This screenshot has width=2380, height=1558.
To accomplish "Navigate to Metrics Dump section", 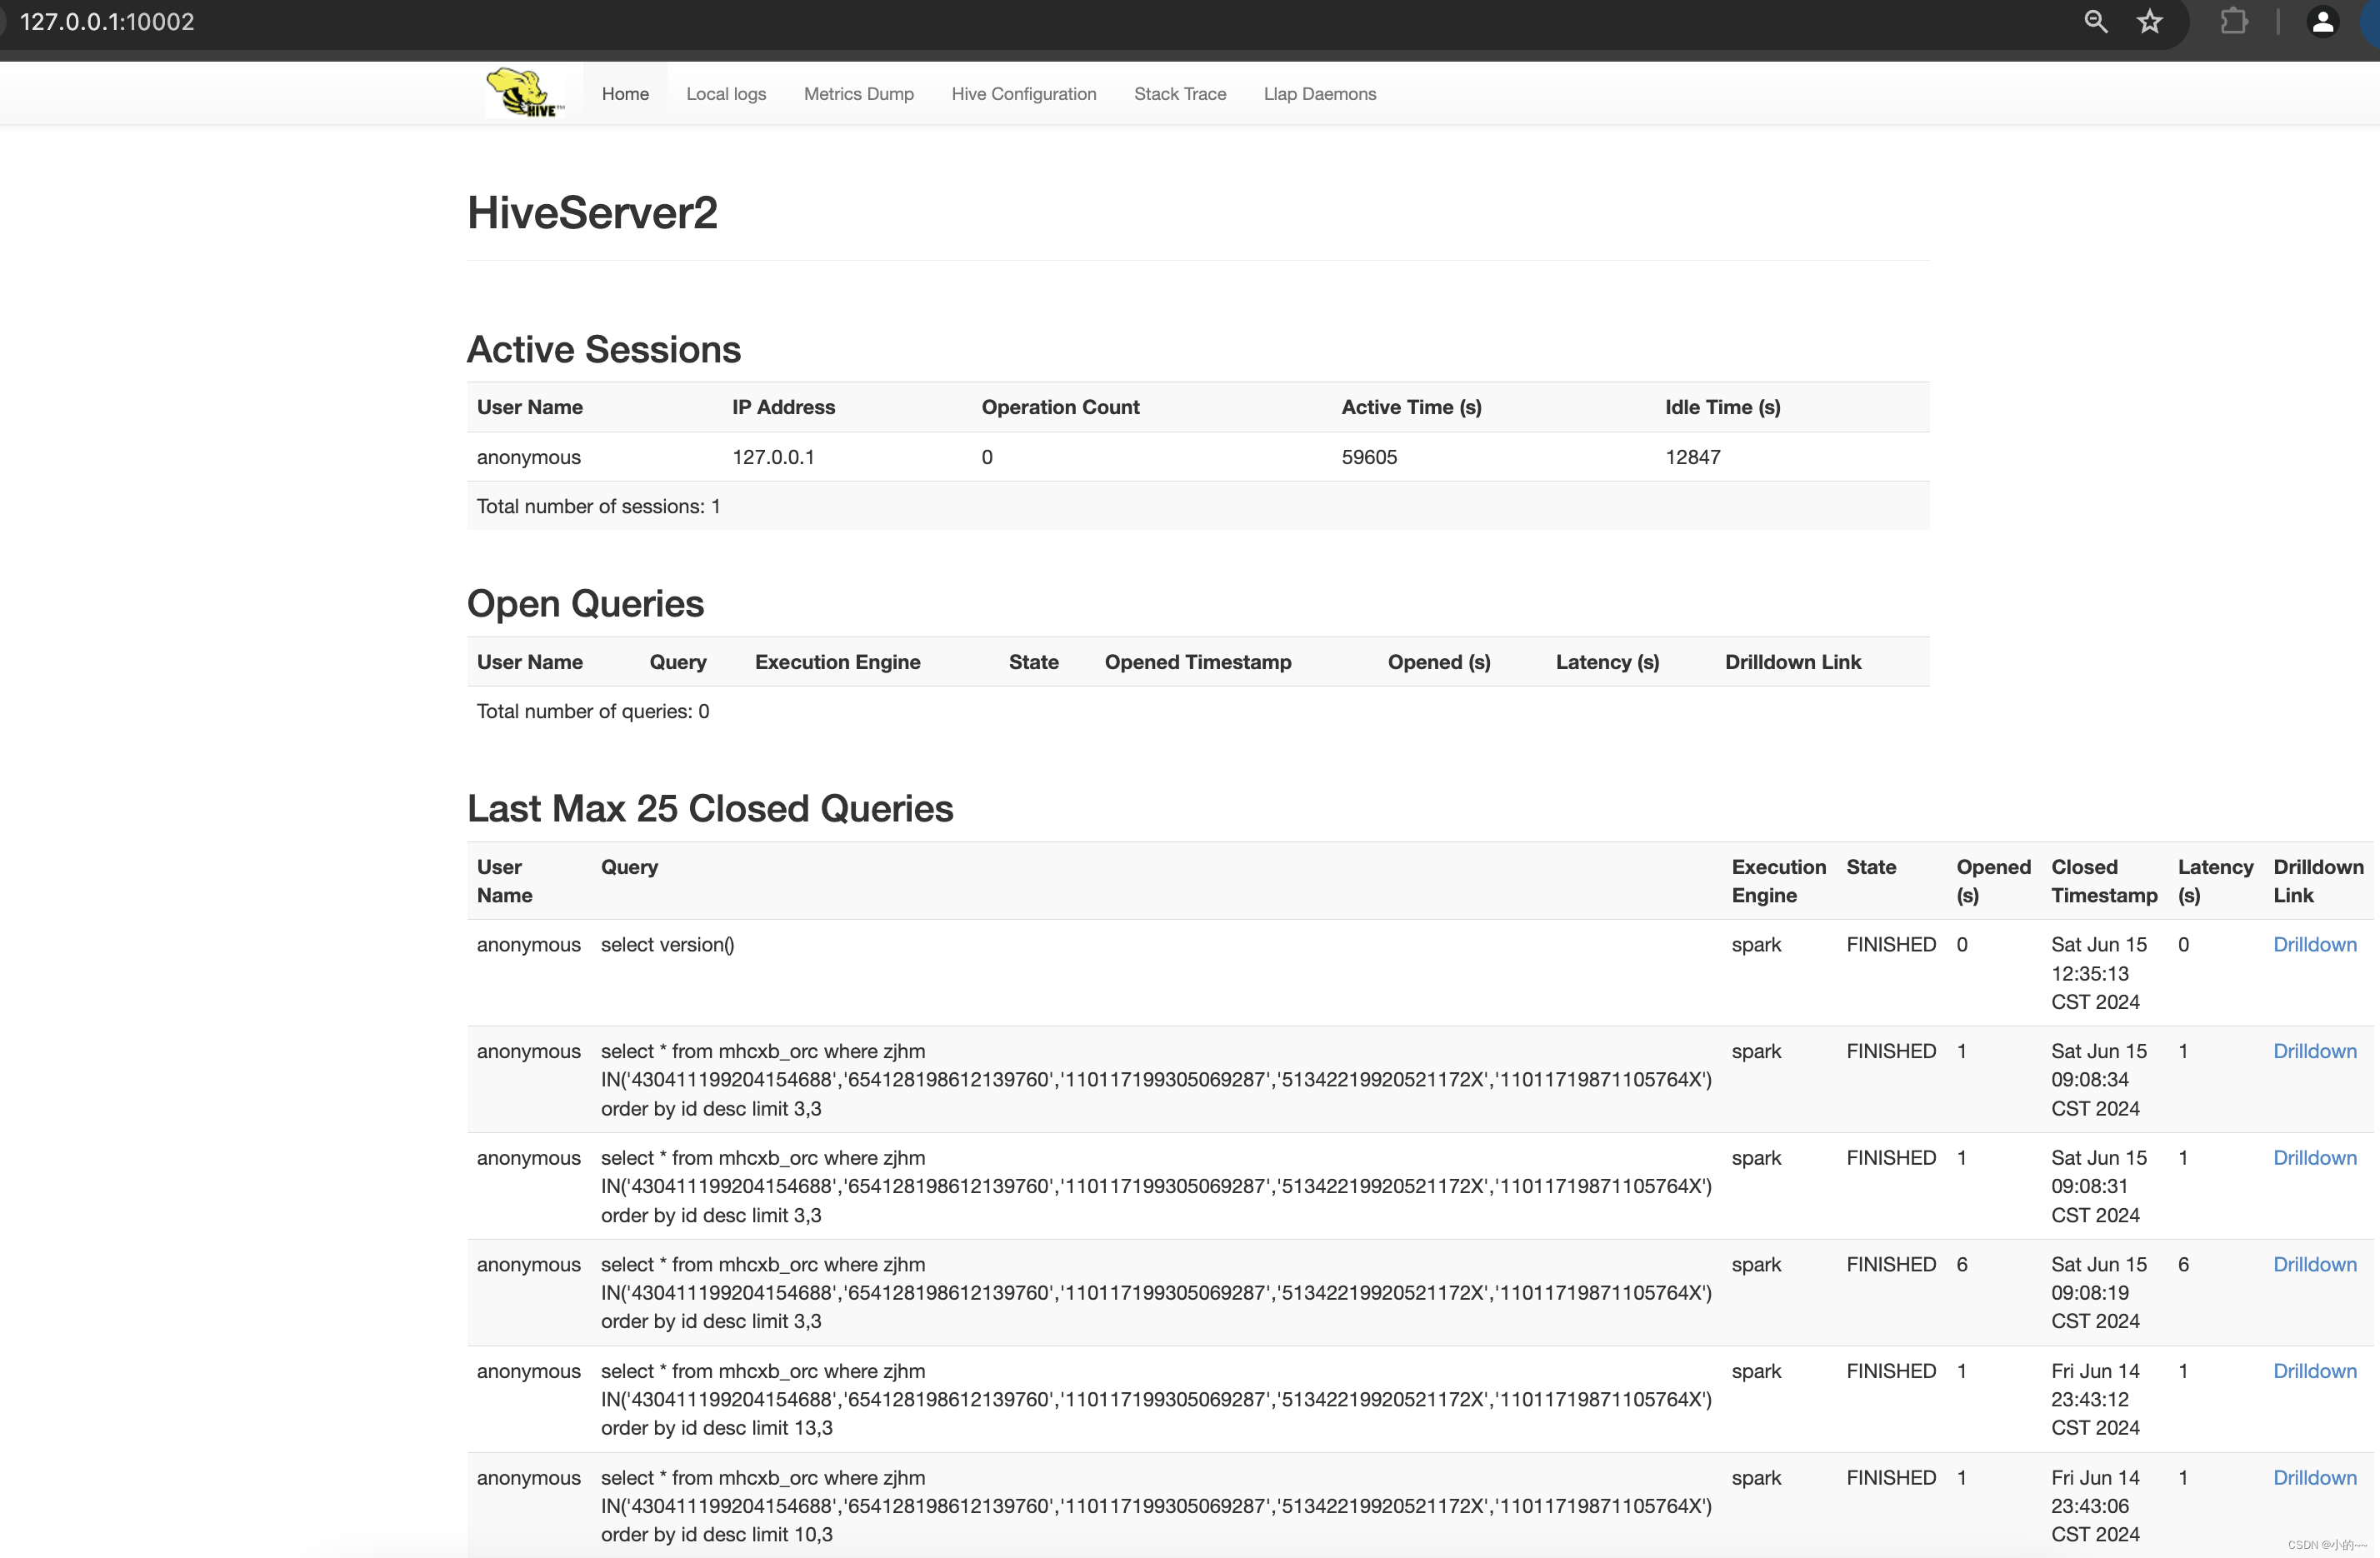I will (857, 94).
